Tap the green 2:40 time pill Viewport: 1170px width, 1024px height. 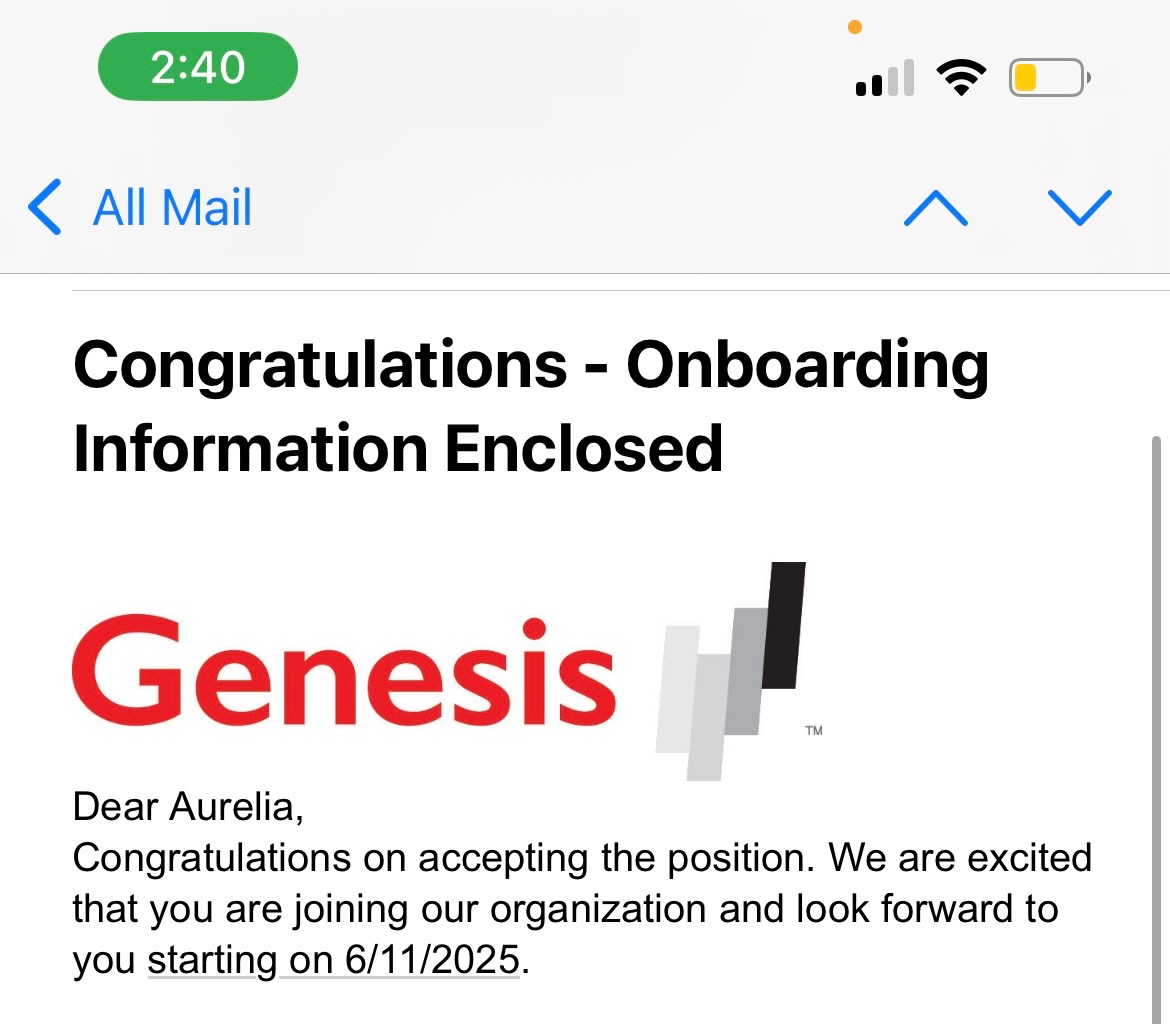tap(197, 67)
